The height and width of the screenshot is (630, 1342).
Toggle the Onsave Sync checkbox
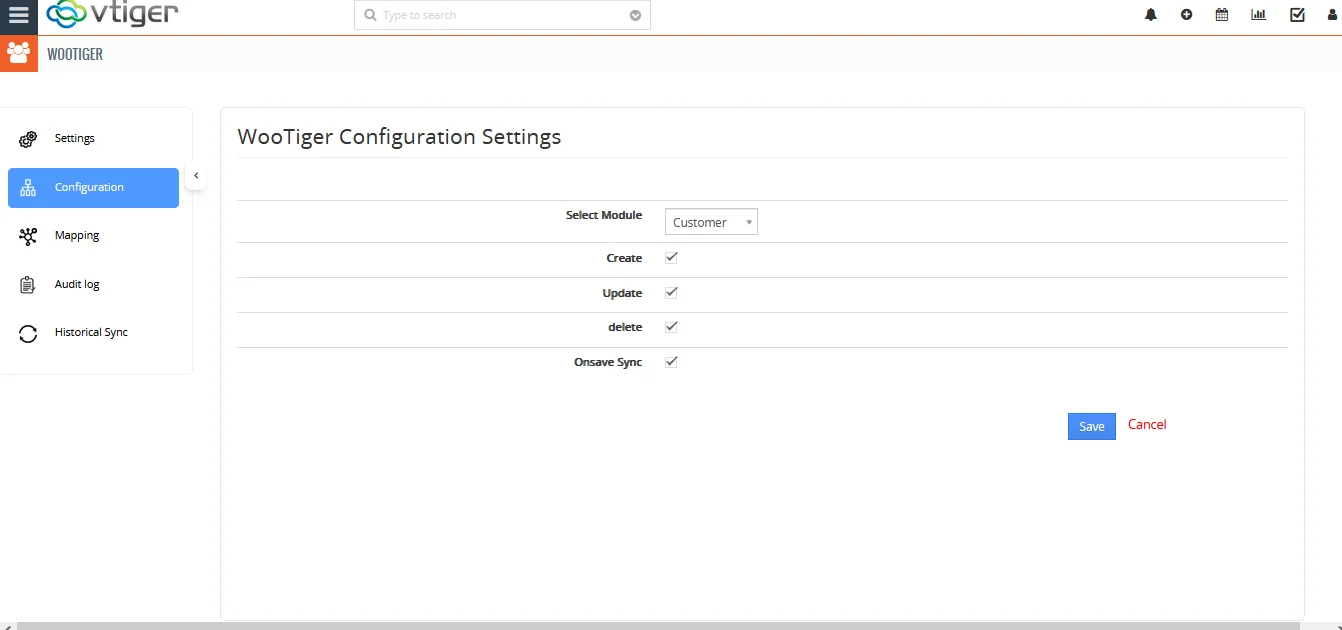[671, 361]
